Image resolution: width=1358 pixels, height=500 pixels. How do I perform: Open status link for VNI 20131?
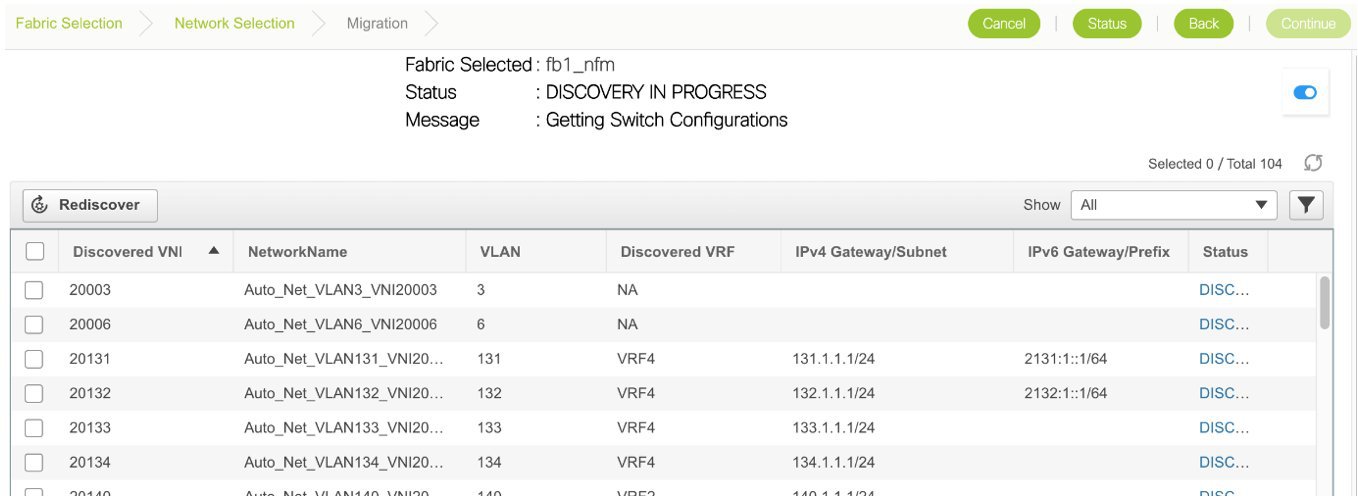1224,359
